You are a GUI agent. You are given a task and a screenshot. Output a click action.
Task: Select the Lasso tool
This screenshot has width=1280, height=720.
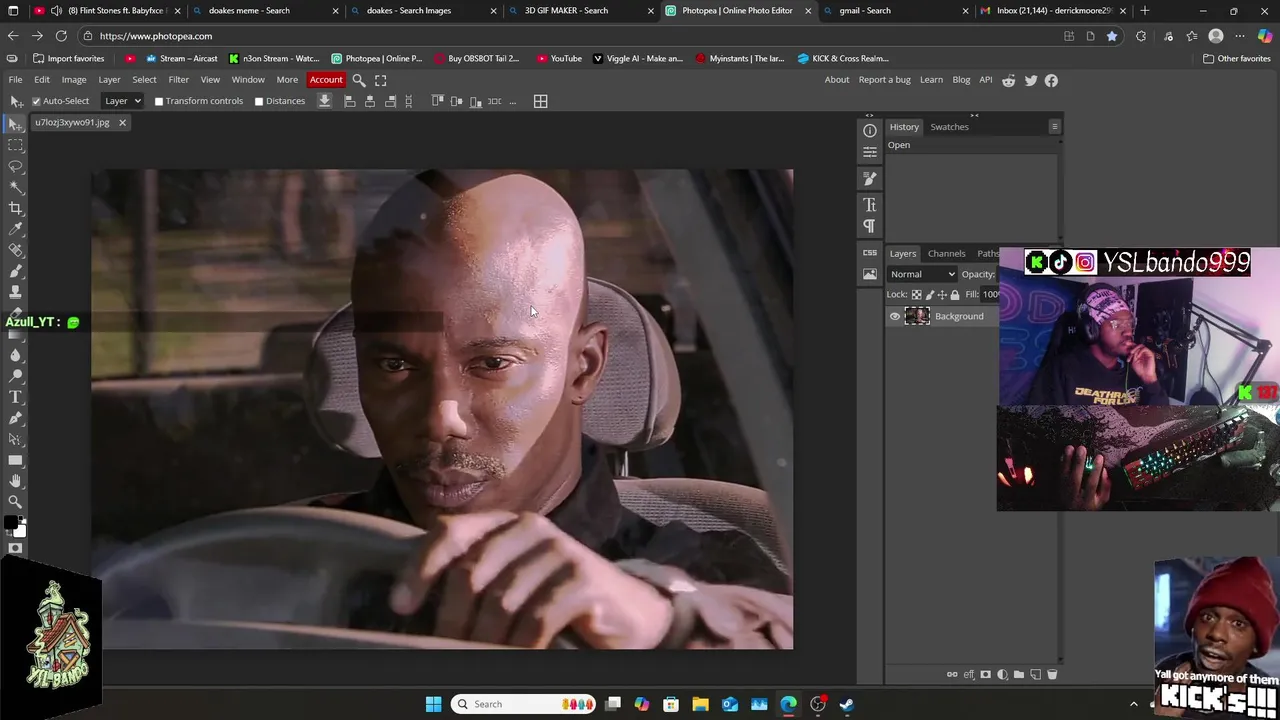click(16, 166)
